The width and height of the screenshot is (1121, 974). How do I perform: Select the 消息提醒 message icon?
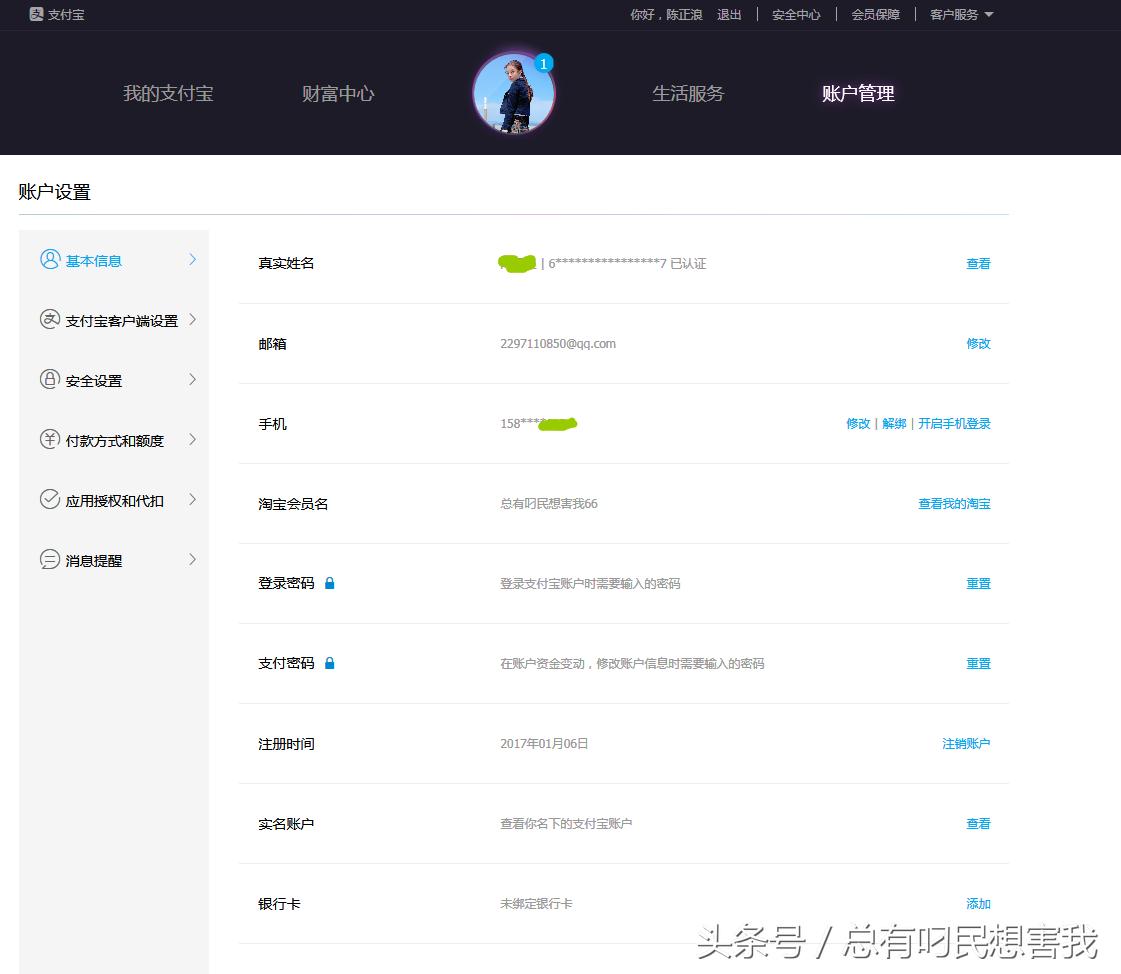(51, 559)
